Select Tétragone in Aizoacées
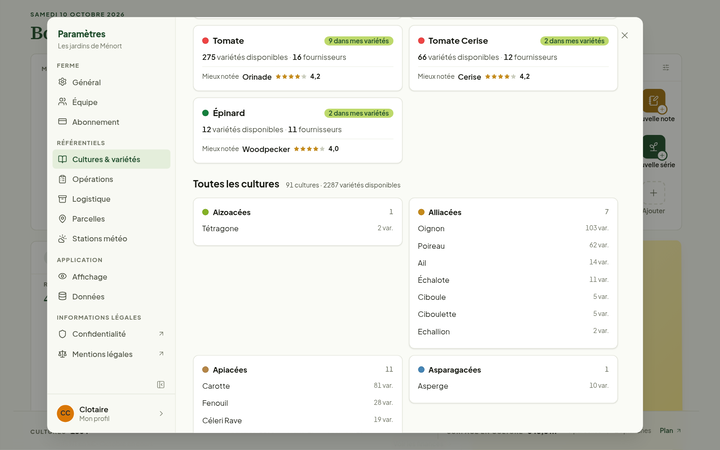Viewport: 720px width, 450px height. tap(298, 228)
